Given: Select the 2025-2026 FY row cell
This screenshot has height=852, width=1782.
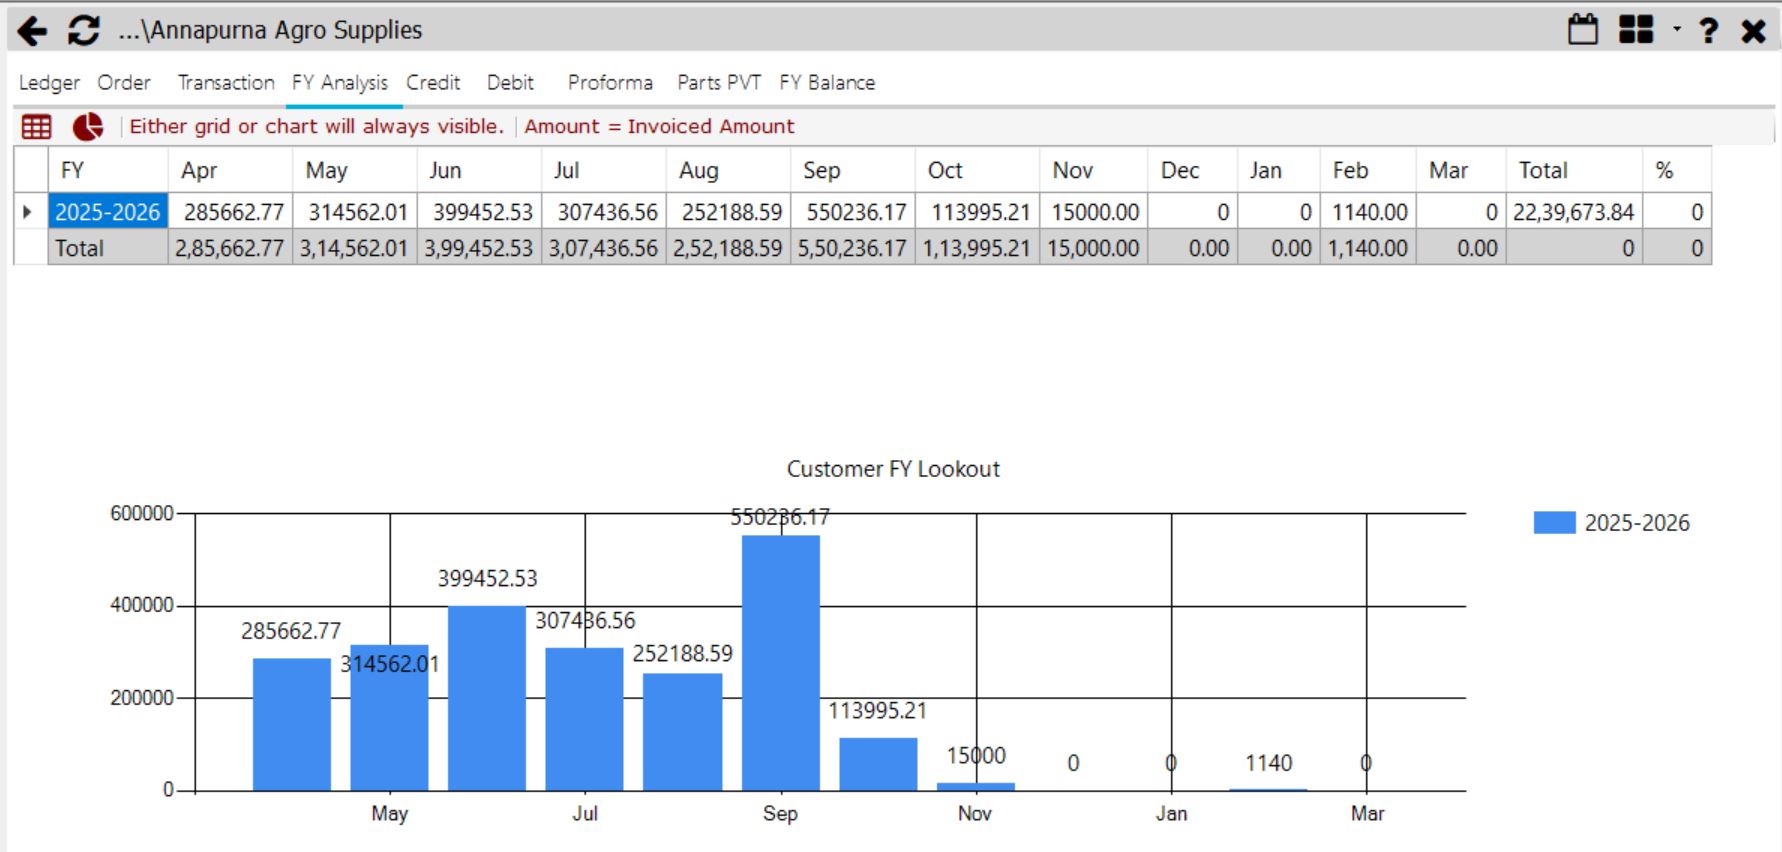Looking at the screenshot, I should point(107,212).
